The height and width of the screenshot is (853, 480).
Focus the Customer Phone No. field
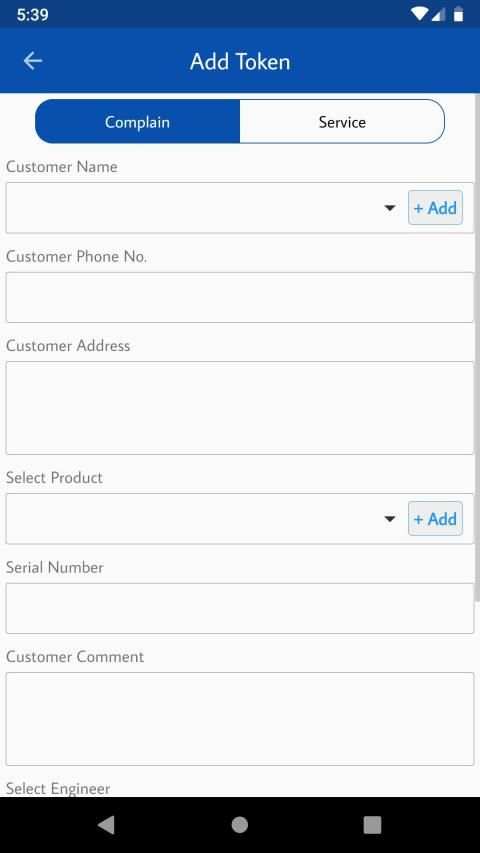click(x=240, y=298)
